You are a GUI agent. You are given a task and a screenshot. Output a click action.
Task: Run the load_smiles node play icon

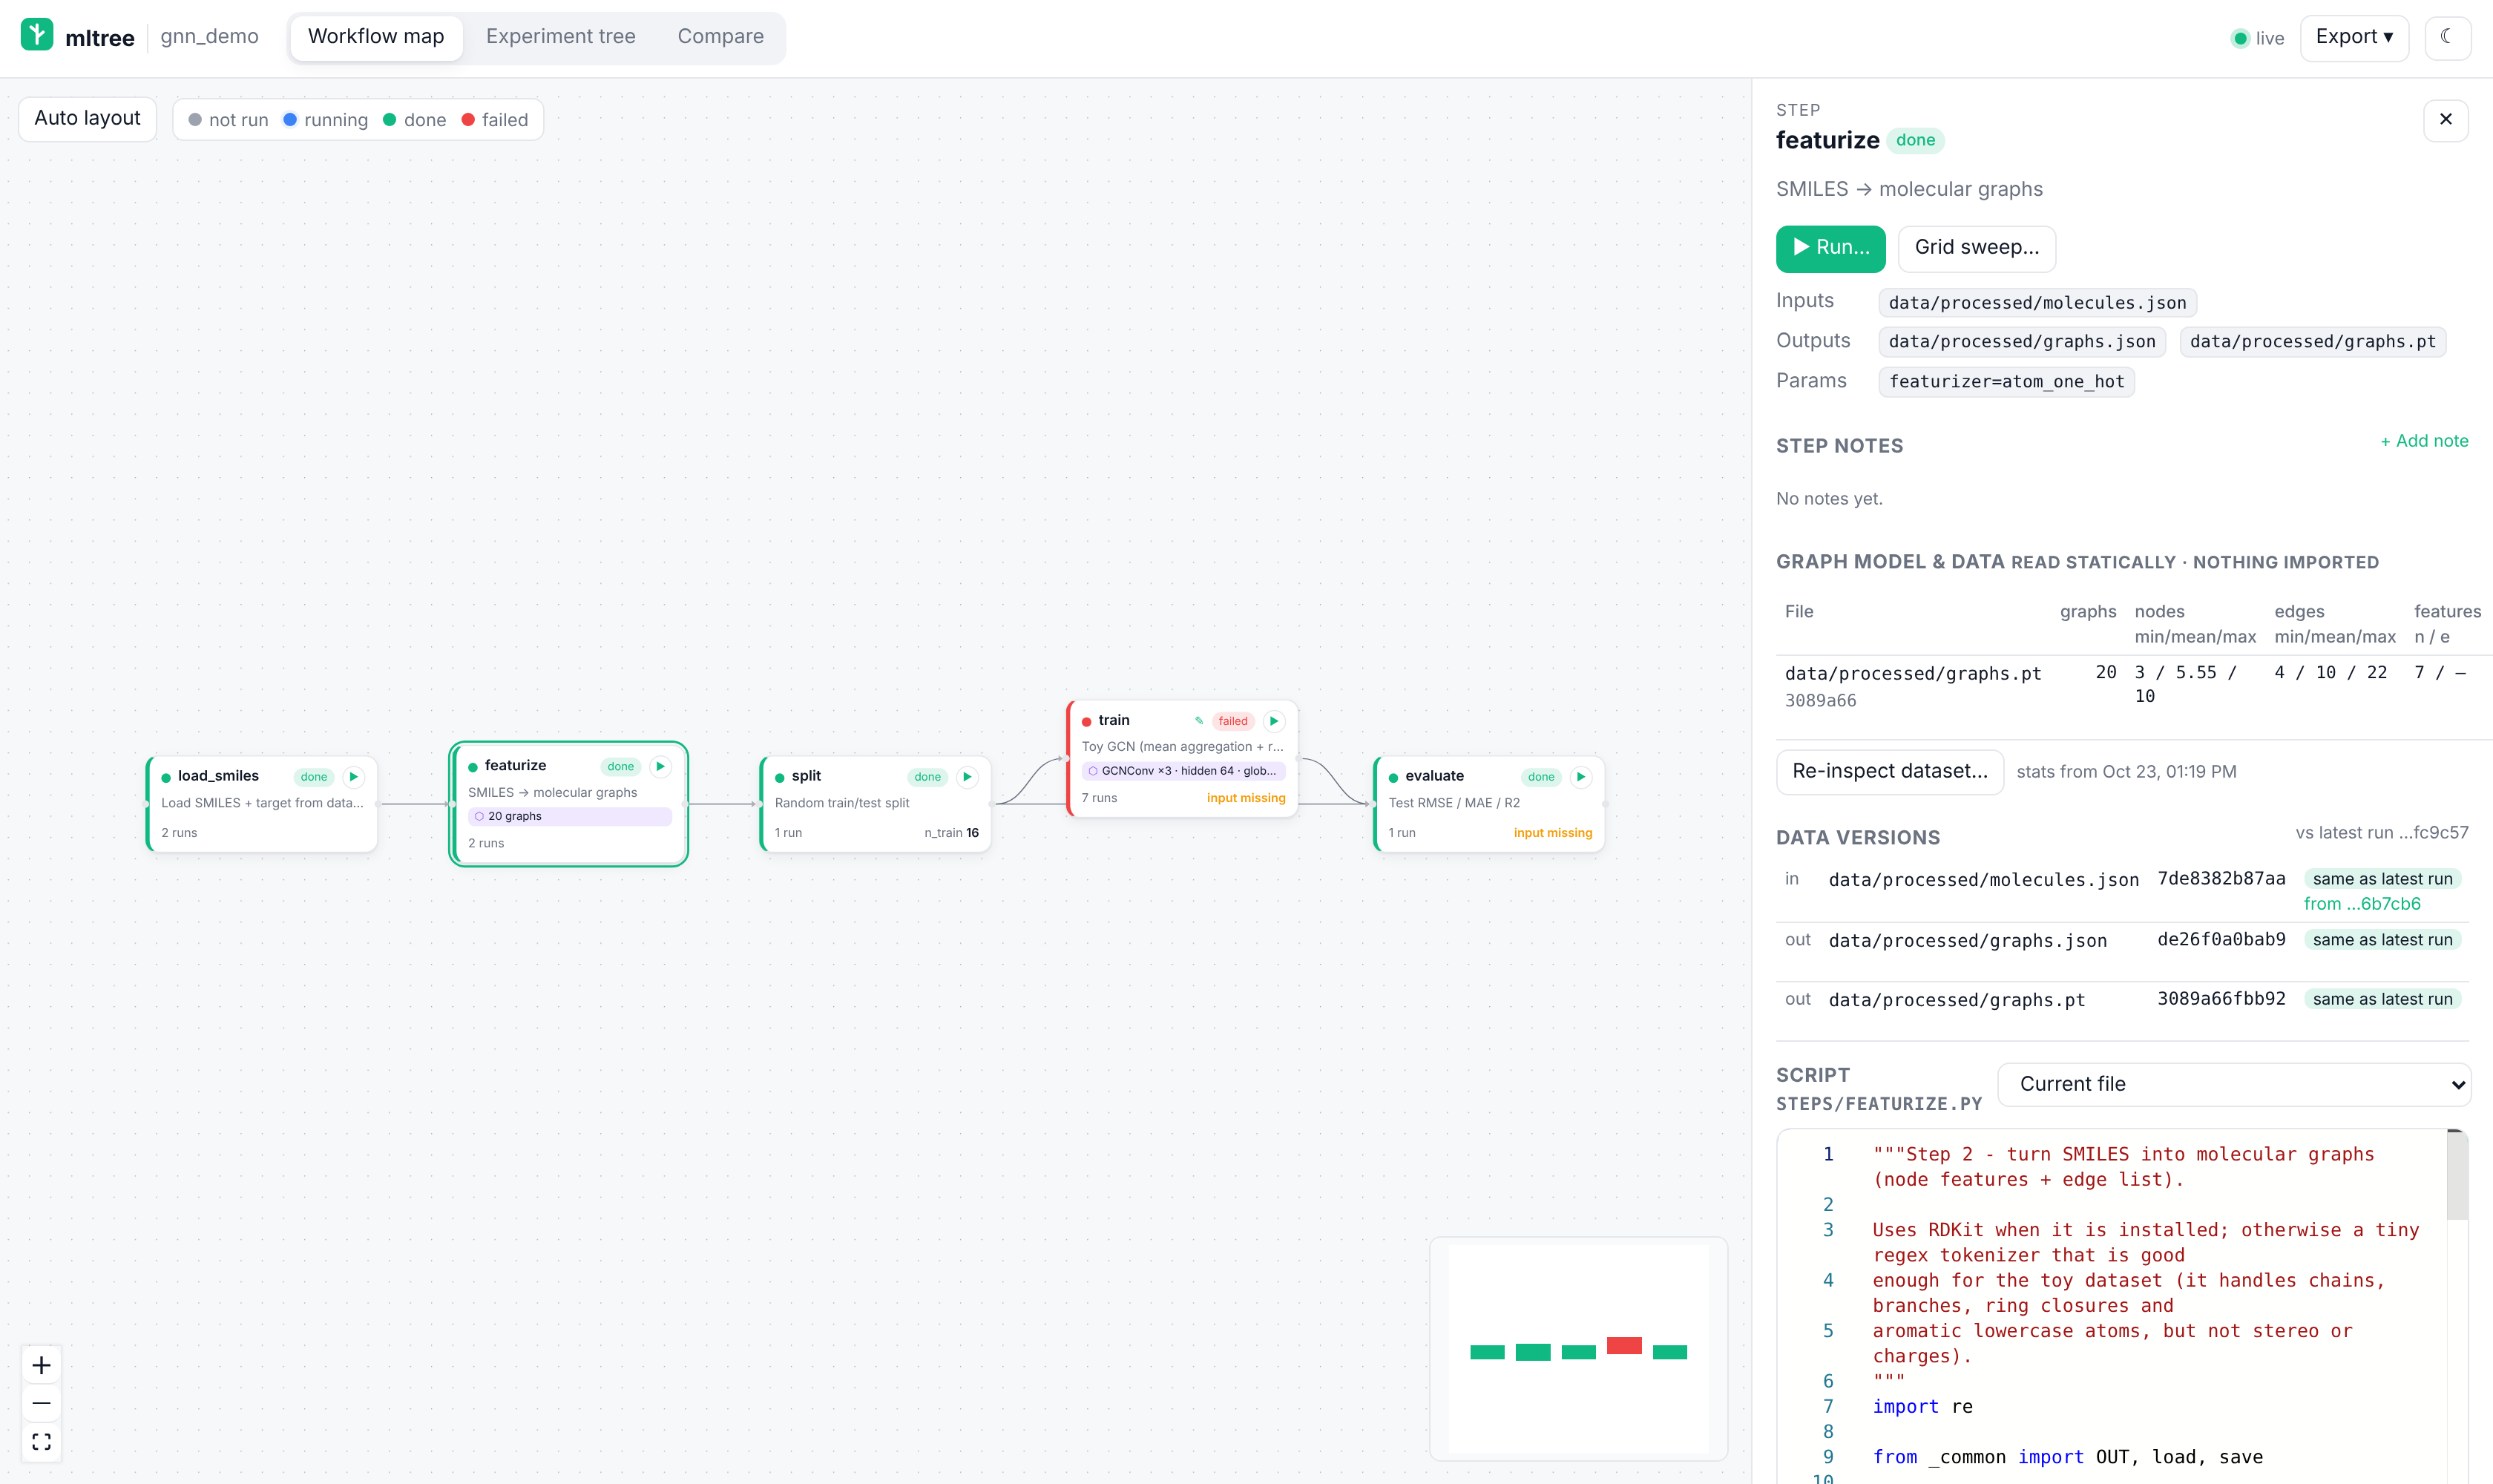(354, 776)
